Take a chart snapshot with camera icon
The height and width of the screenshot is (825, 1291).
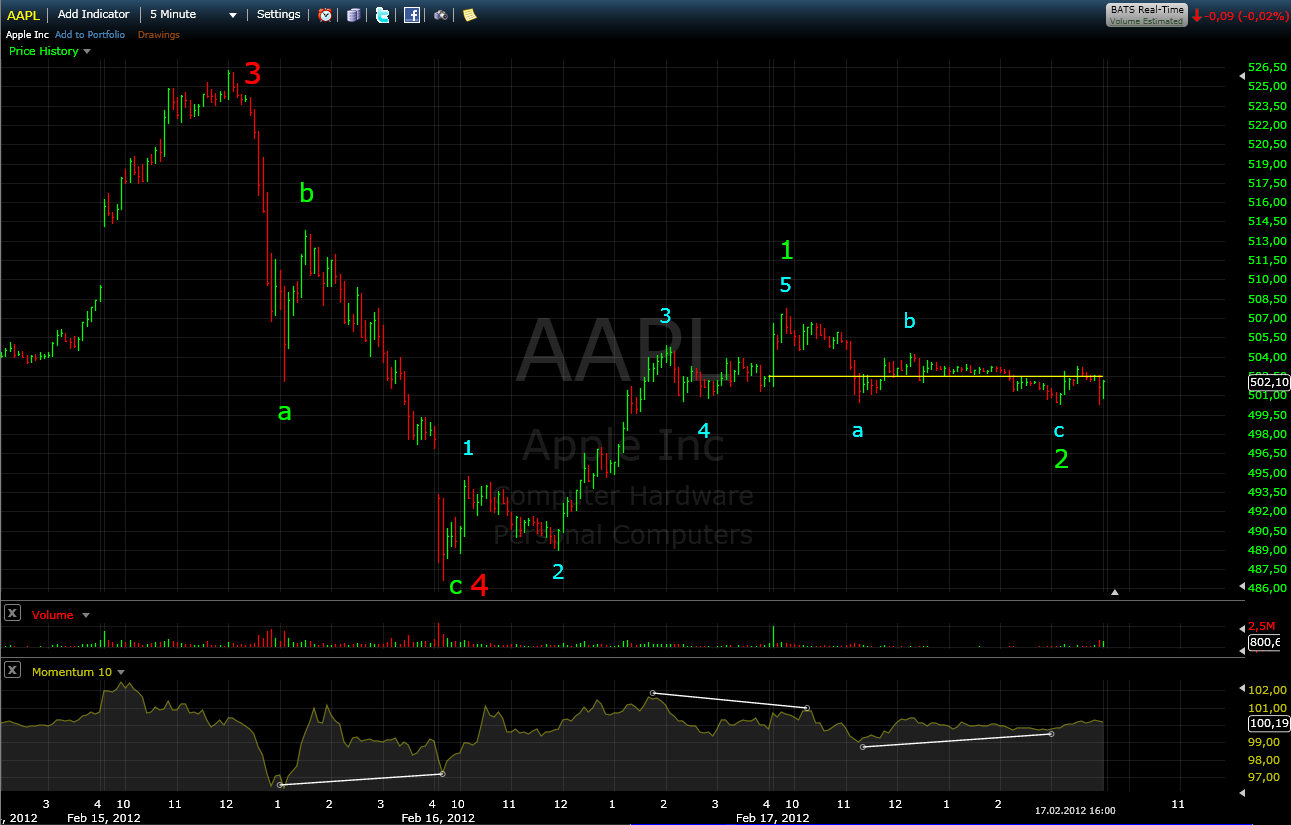point(440,15)
